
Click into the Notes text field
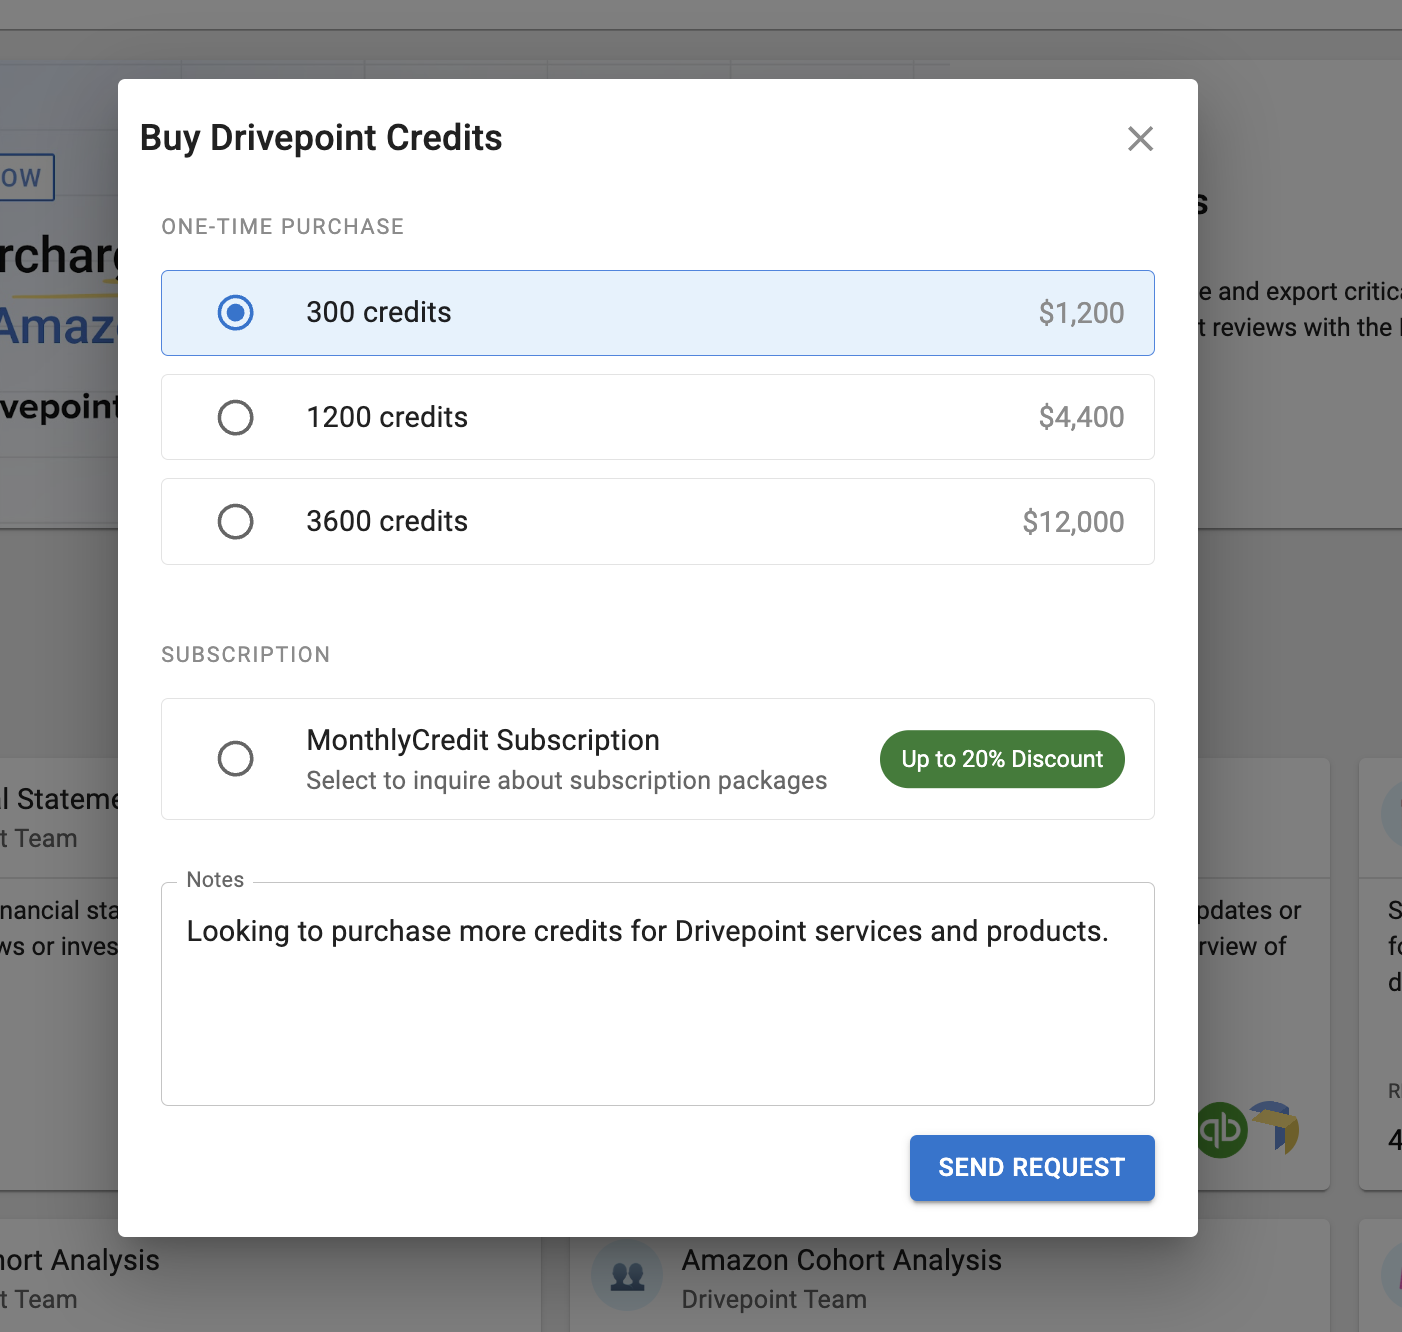(x=657, y=1010)
